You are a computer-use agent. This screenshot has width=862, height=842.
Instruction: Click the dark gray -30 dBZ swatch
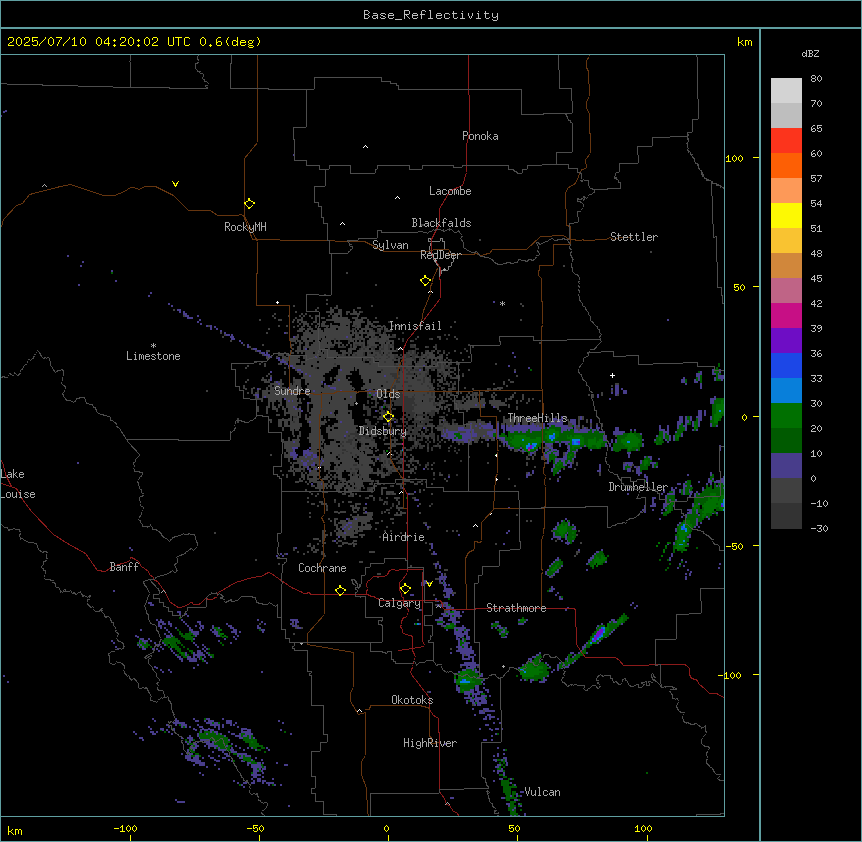[786, 516]
